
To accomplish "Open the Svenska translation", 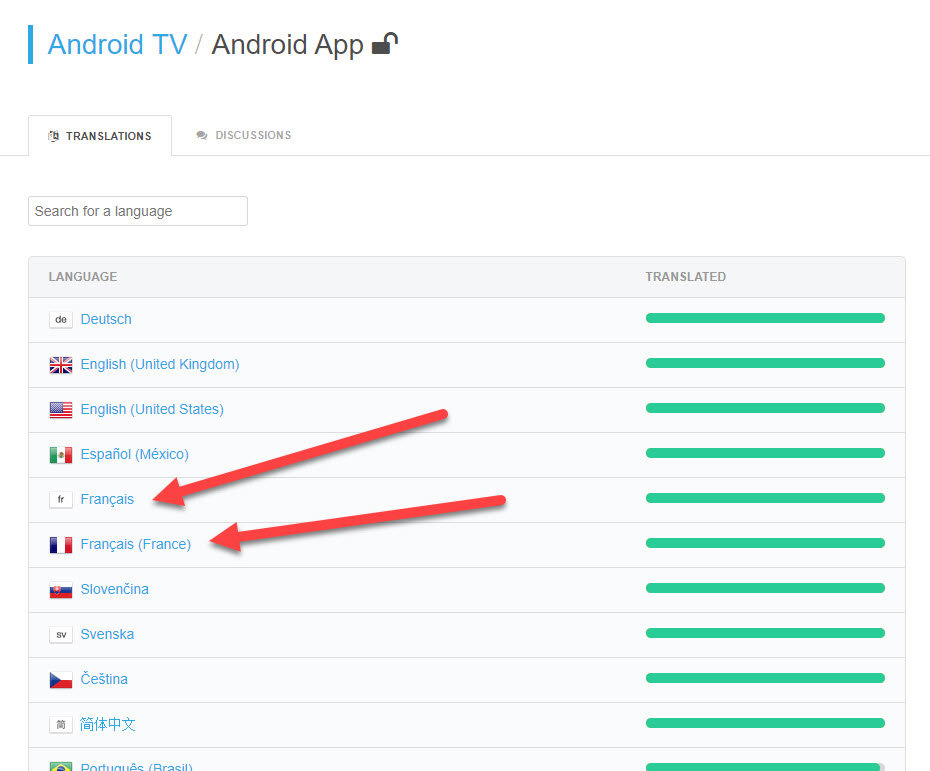I will click(107, 635).
